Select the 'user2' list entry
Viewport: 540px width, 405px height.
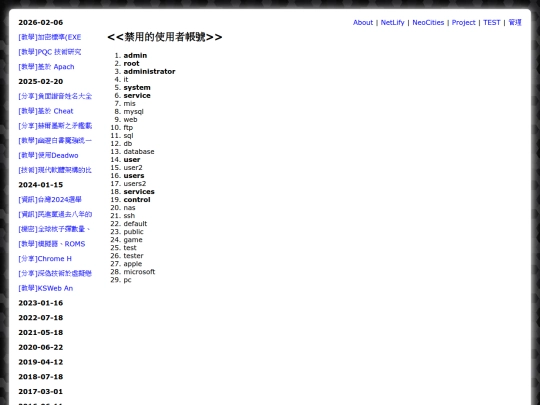133,168
